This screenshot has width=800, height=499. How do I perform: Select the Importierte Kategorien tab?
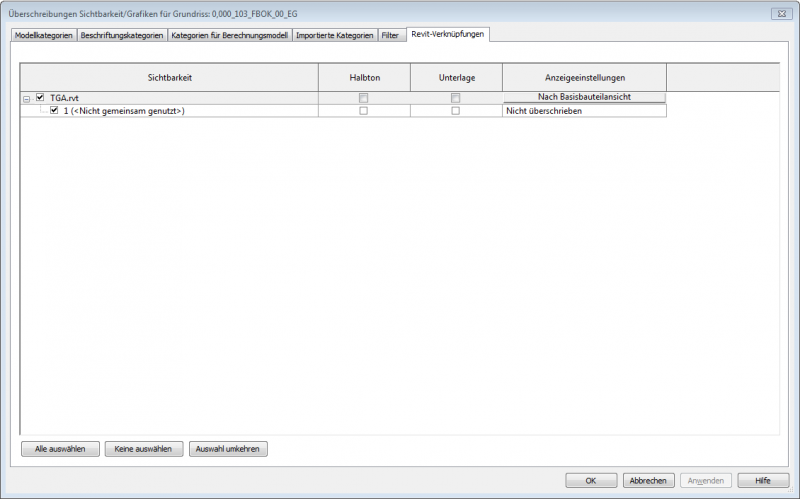[335, 36]
